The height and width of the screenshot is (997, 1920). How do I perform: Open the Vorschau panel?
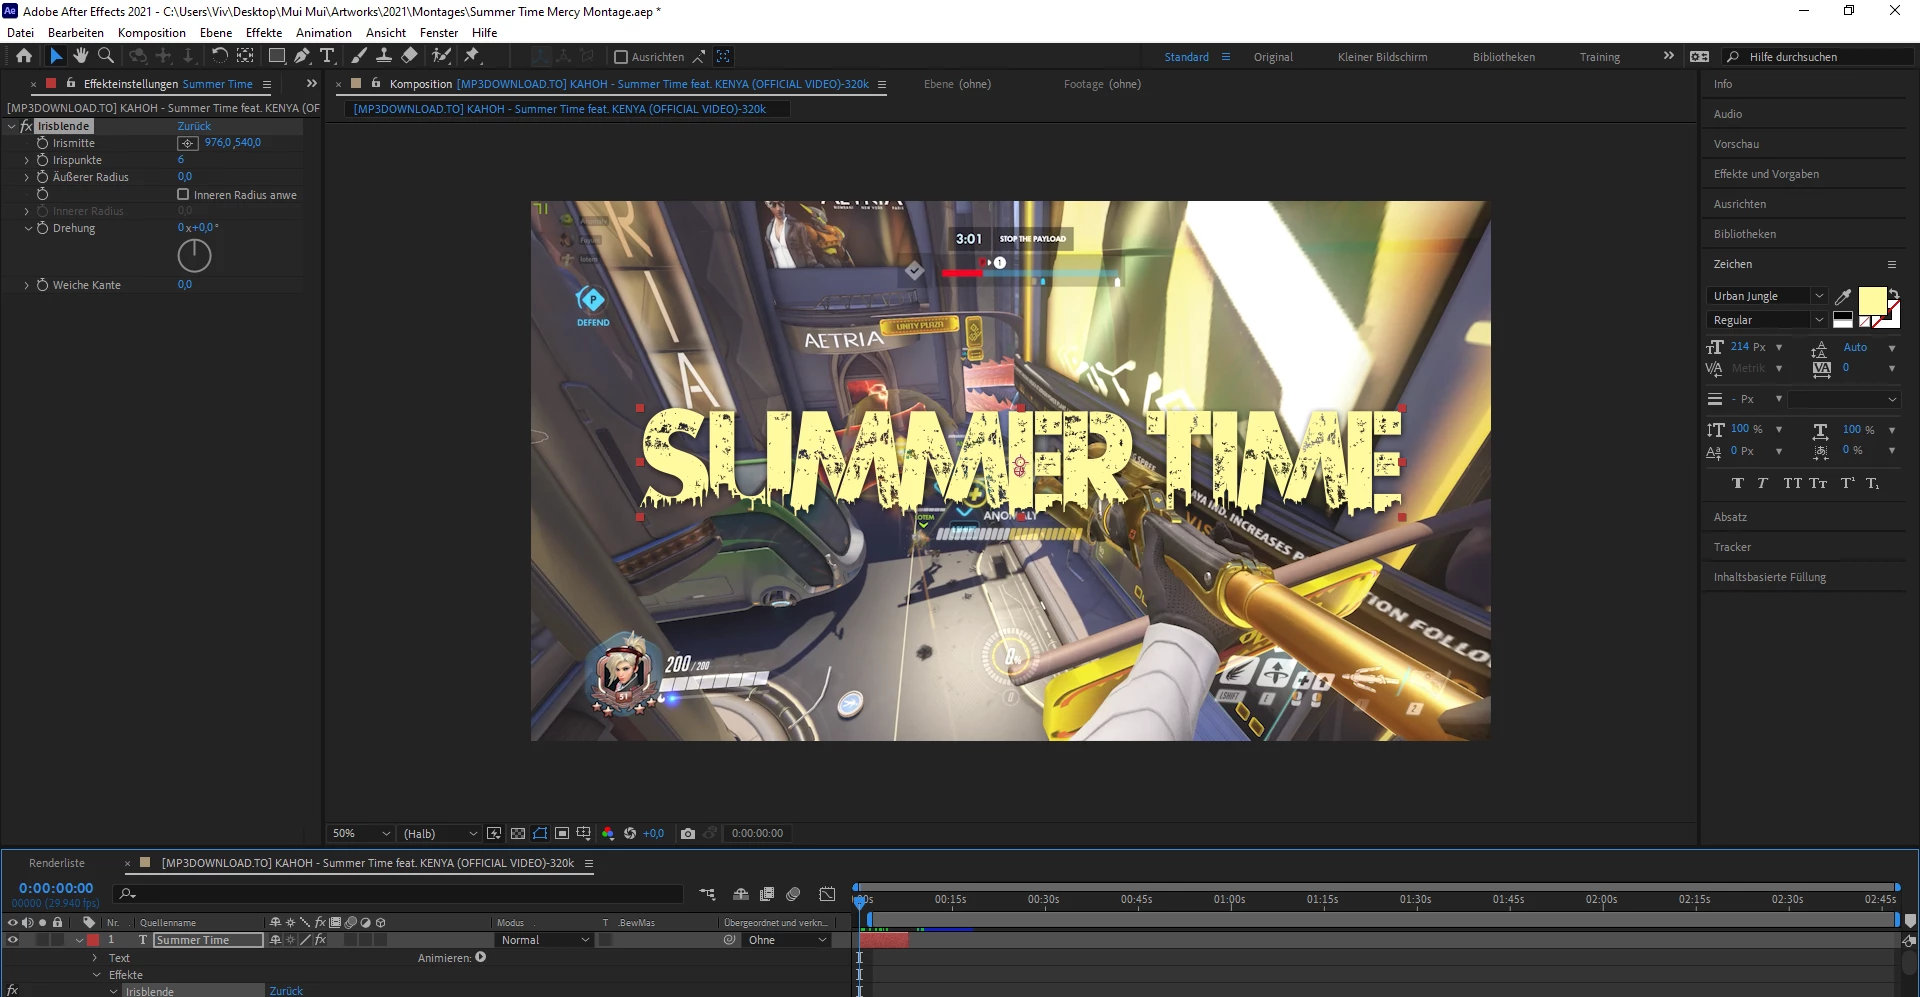(1736, 144)
